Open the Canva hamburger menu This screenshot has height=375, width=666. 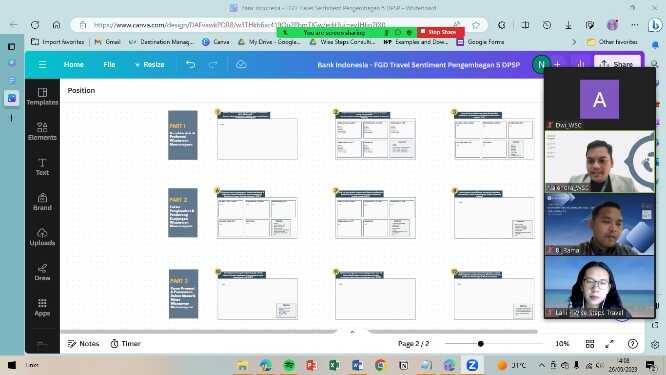pos(42,65)
